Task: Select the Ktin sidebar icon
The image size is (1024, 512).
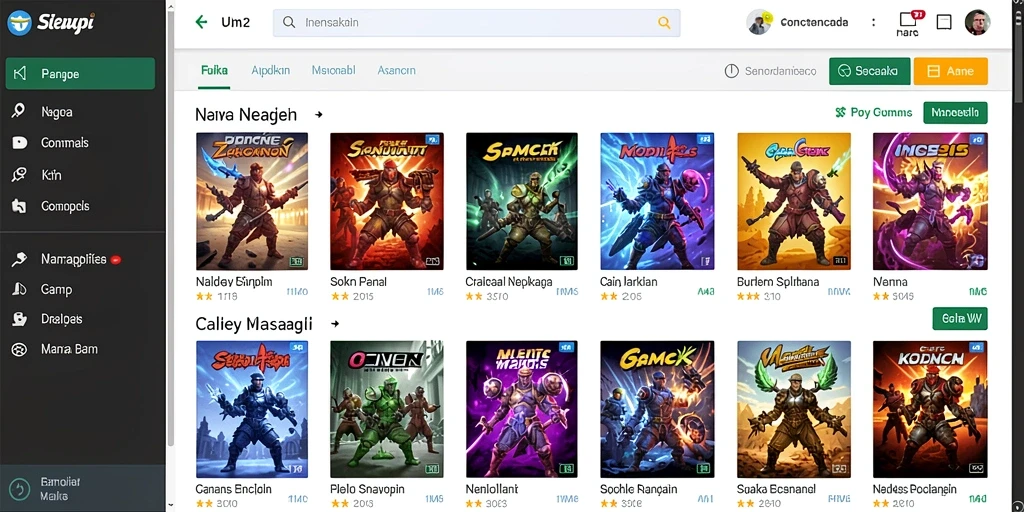Action: [x=19, y=174]
